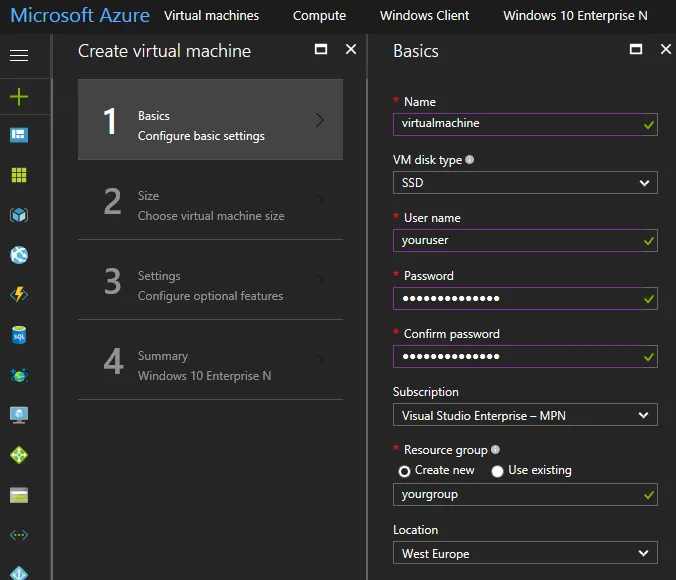This screenshot has width=676, height=580.
Task: Go to Virtual machines breadcrumb
Action: [x=211, y=16]
